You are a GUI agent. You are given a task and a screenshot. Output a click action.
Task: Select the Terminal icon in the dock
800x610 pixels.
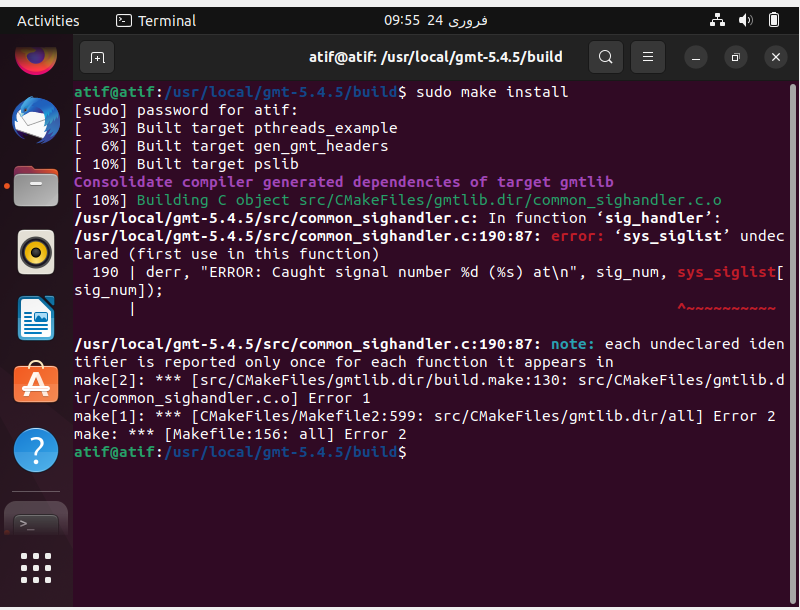pyautogui.click(x=36, y=522)
